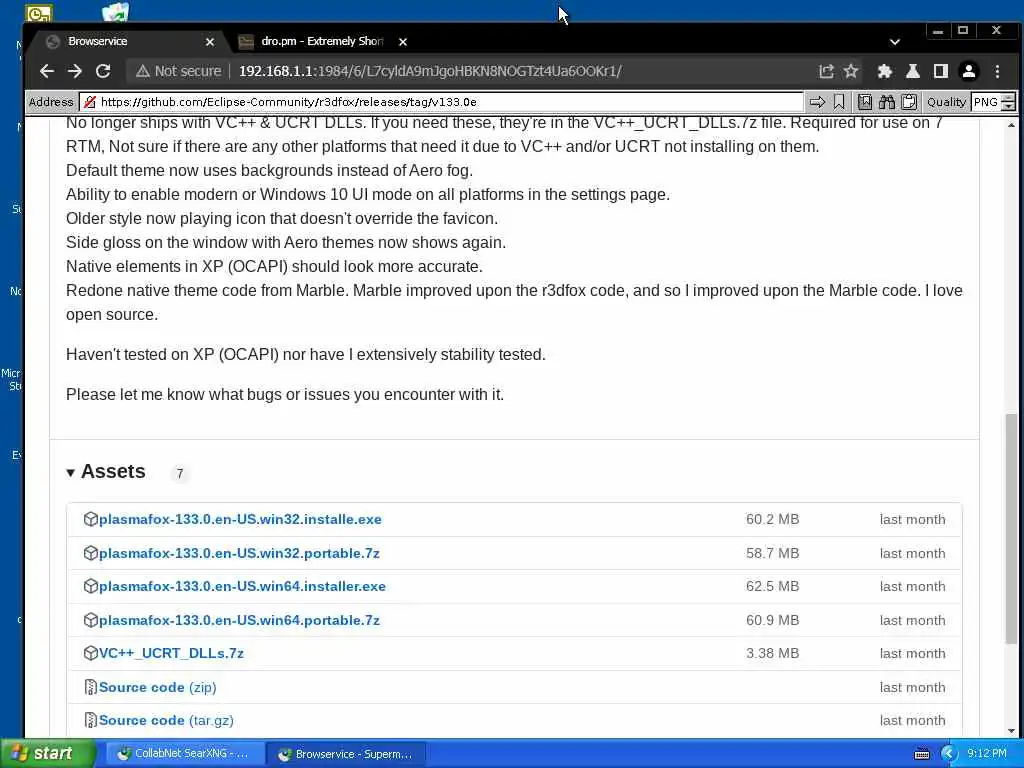The width and height of the screenshot is (1024, 768).
Task: Switch to Browservice Supermium taskbar window
Action: click(x=346, y=754)
